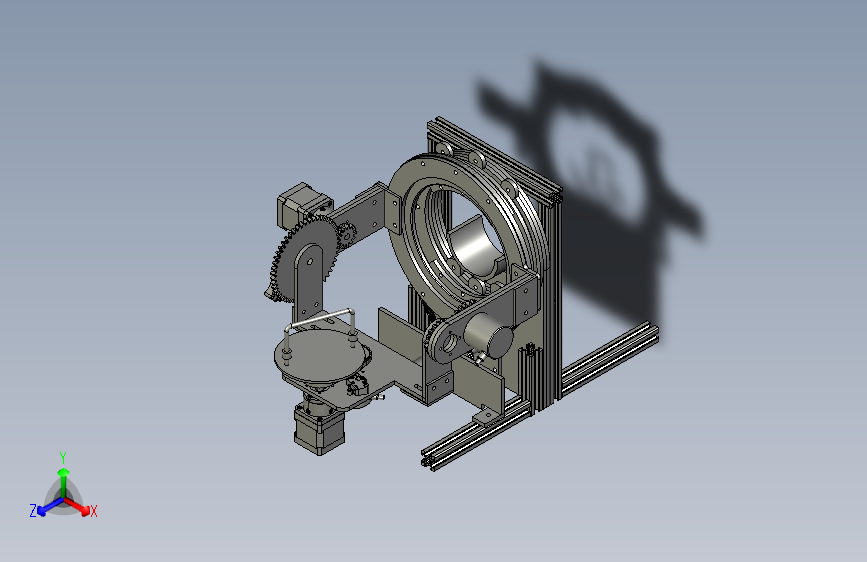This screenshot has width=867, height=562.
Task: Select the cylindrical motor on the lower arm
Action: click(488, 335)
